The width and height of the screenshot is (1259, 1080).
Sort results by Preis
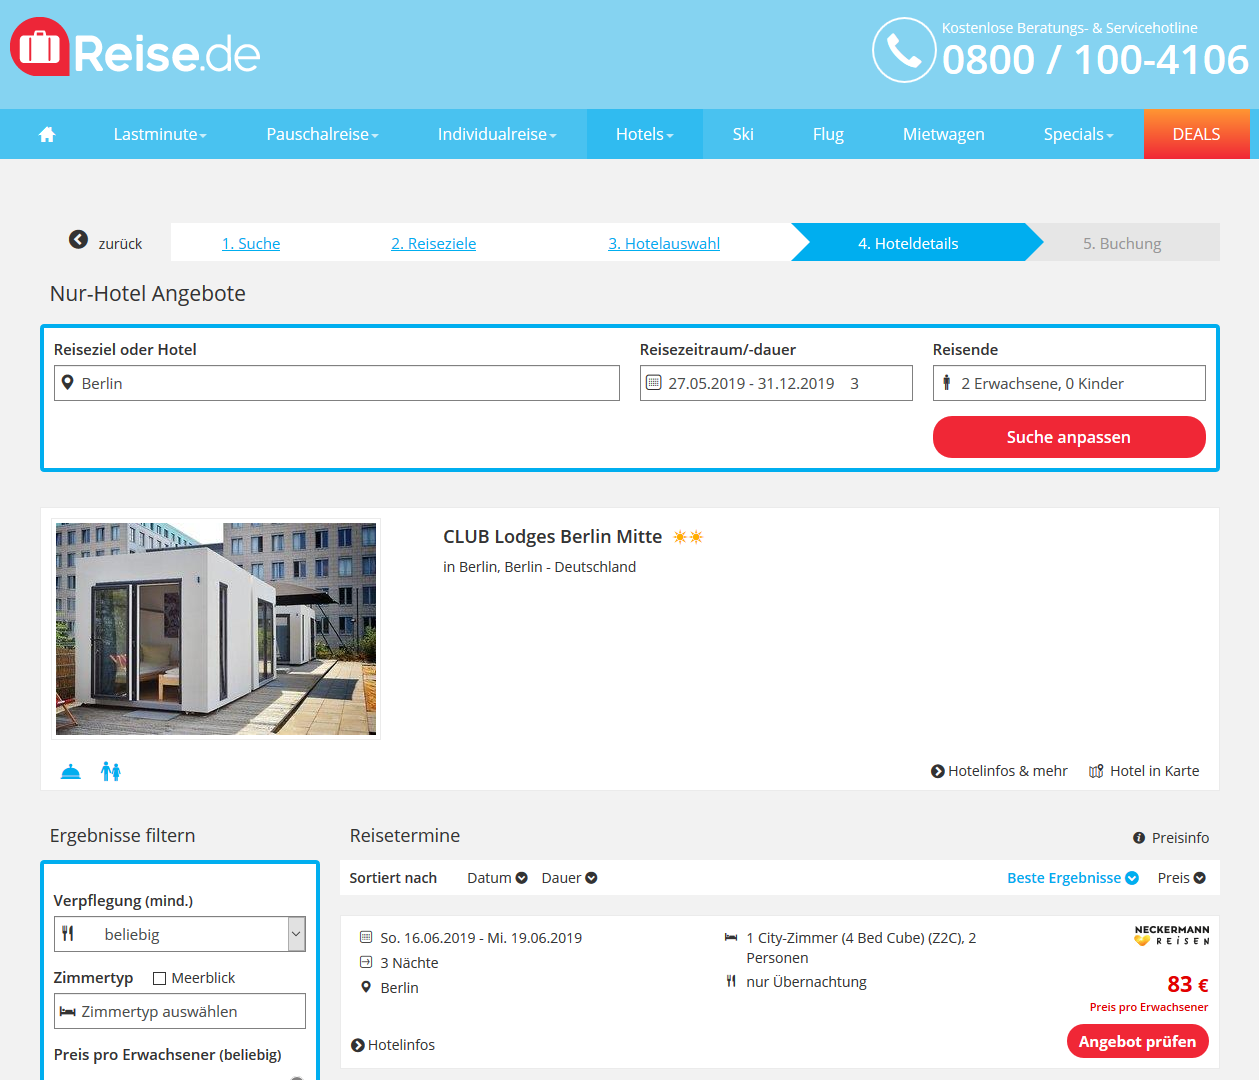click(1182, 878)
